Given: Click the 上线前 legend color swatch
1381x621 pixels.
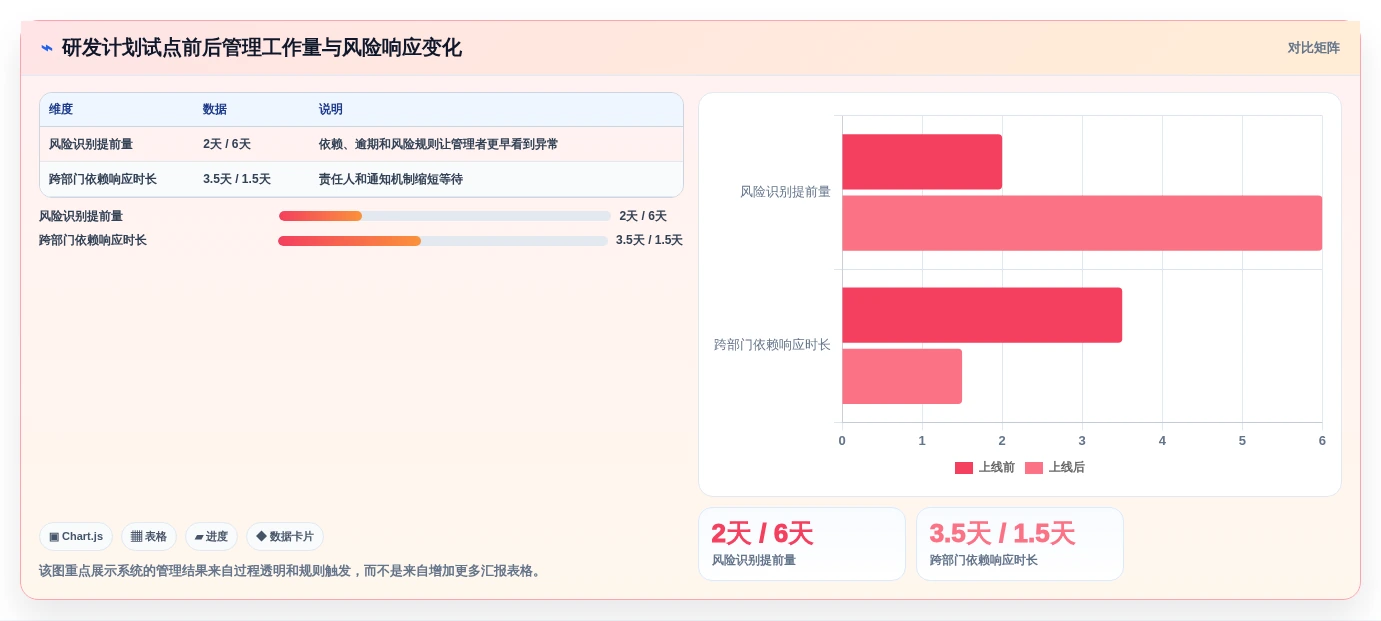Looking at the screenshot, I should point(964,468).
